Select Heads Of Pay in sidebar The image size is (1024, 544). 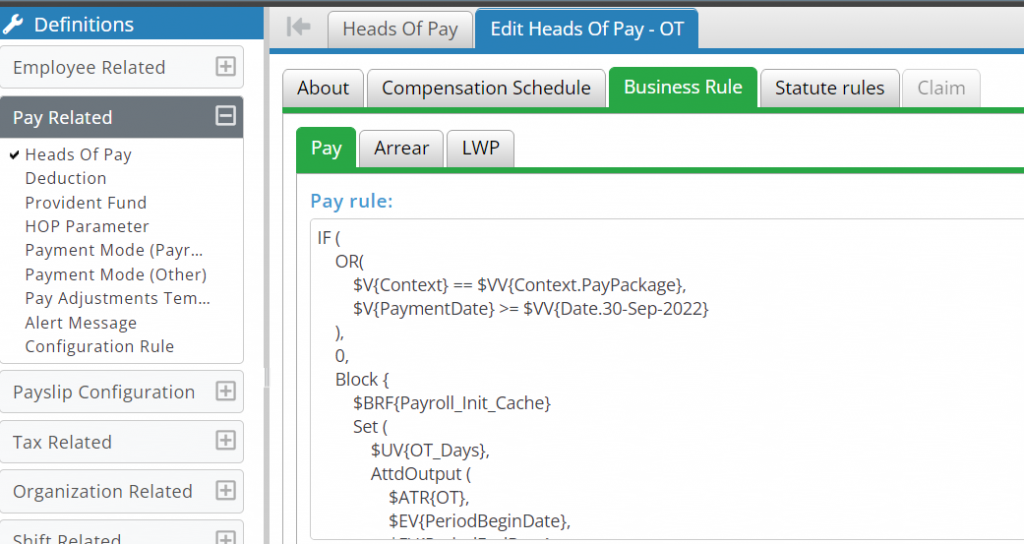[x=78, y=155]
